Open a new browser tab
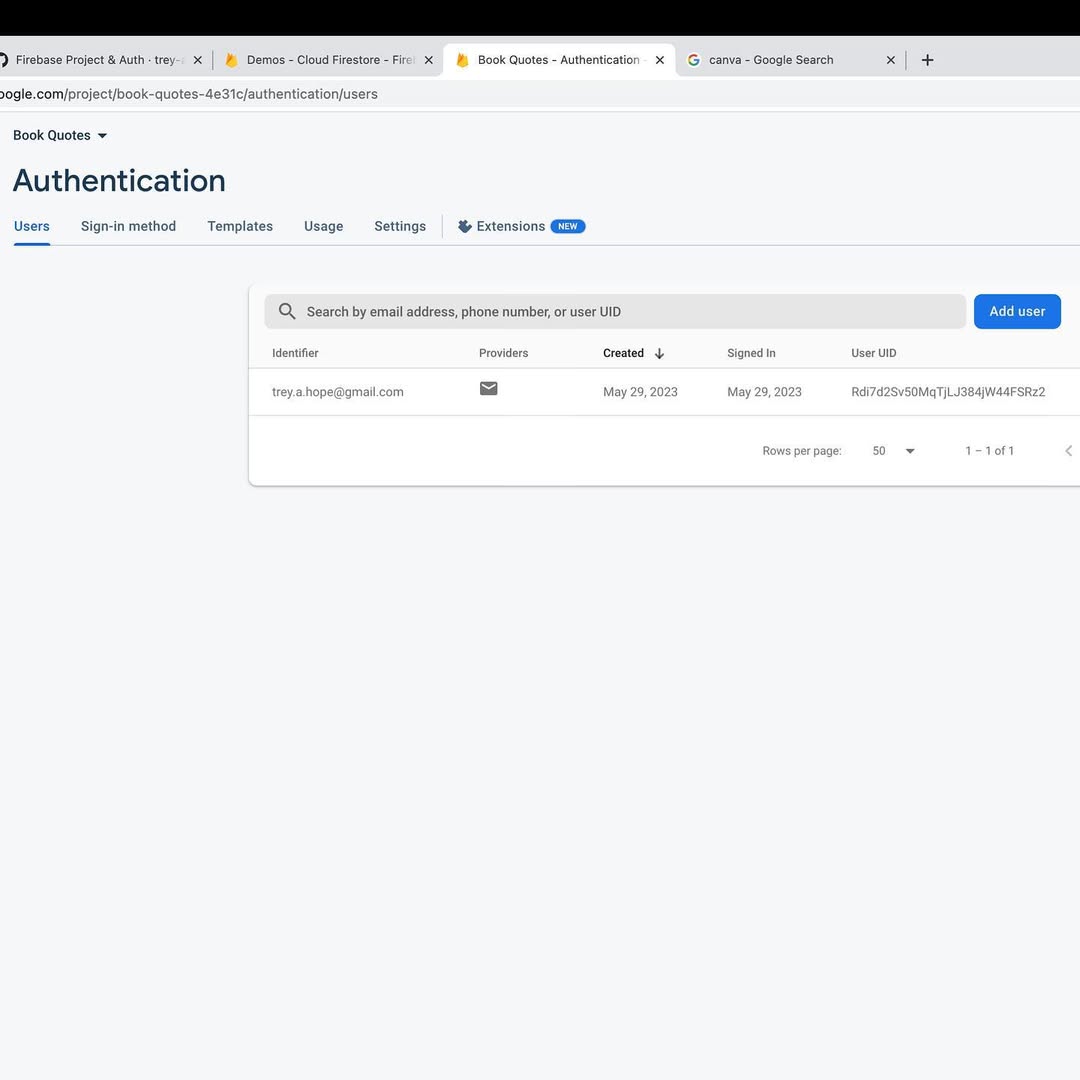Viewport: 1080px width, 1080px height. 927,60
